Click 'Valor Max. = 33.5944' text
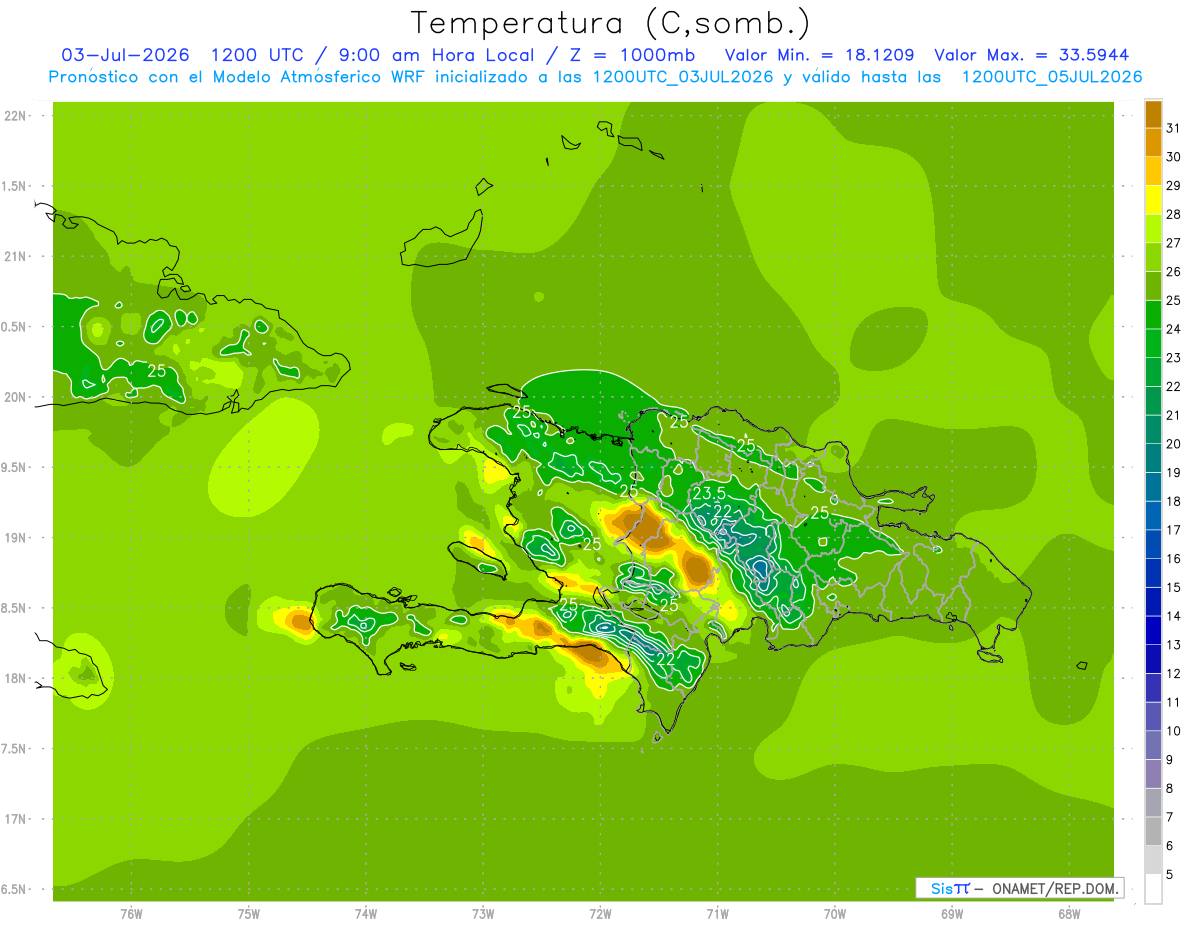 click(x=1031, y=55)
